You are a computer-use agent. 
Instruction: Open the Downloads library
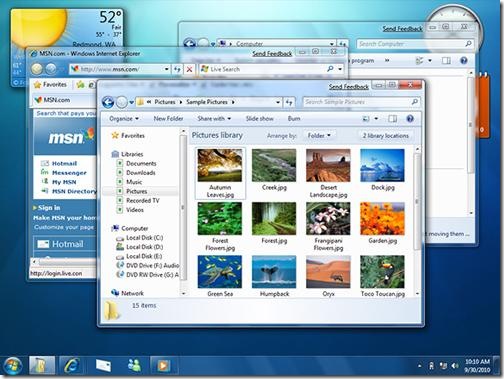pos(136,173)
